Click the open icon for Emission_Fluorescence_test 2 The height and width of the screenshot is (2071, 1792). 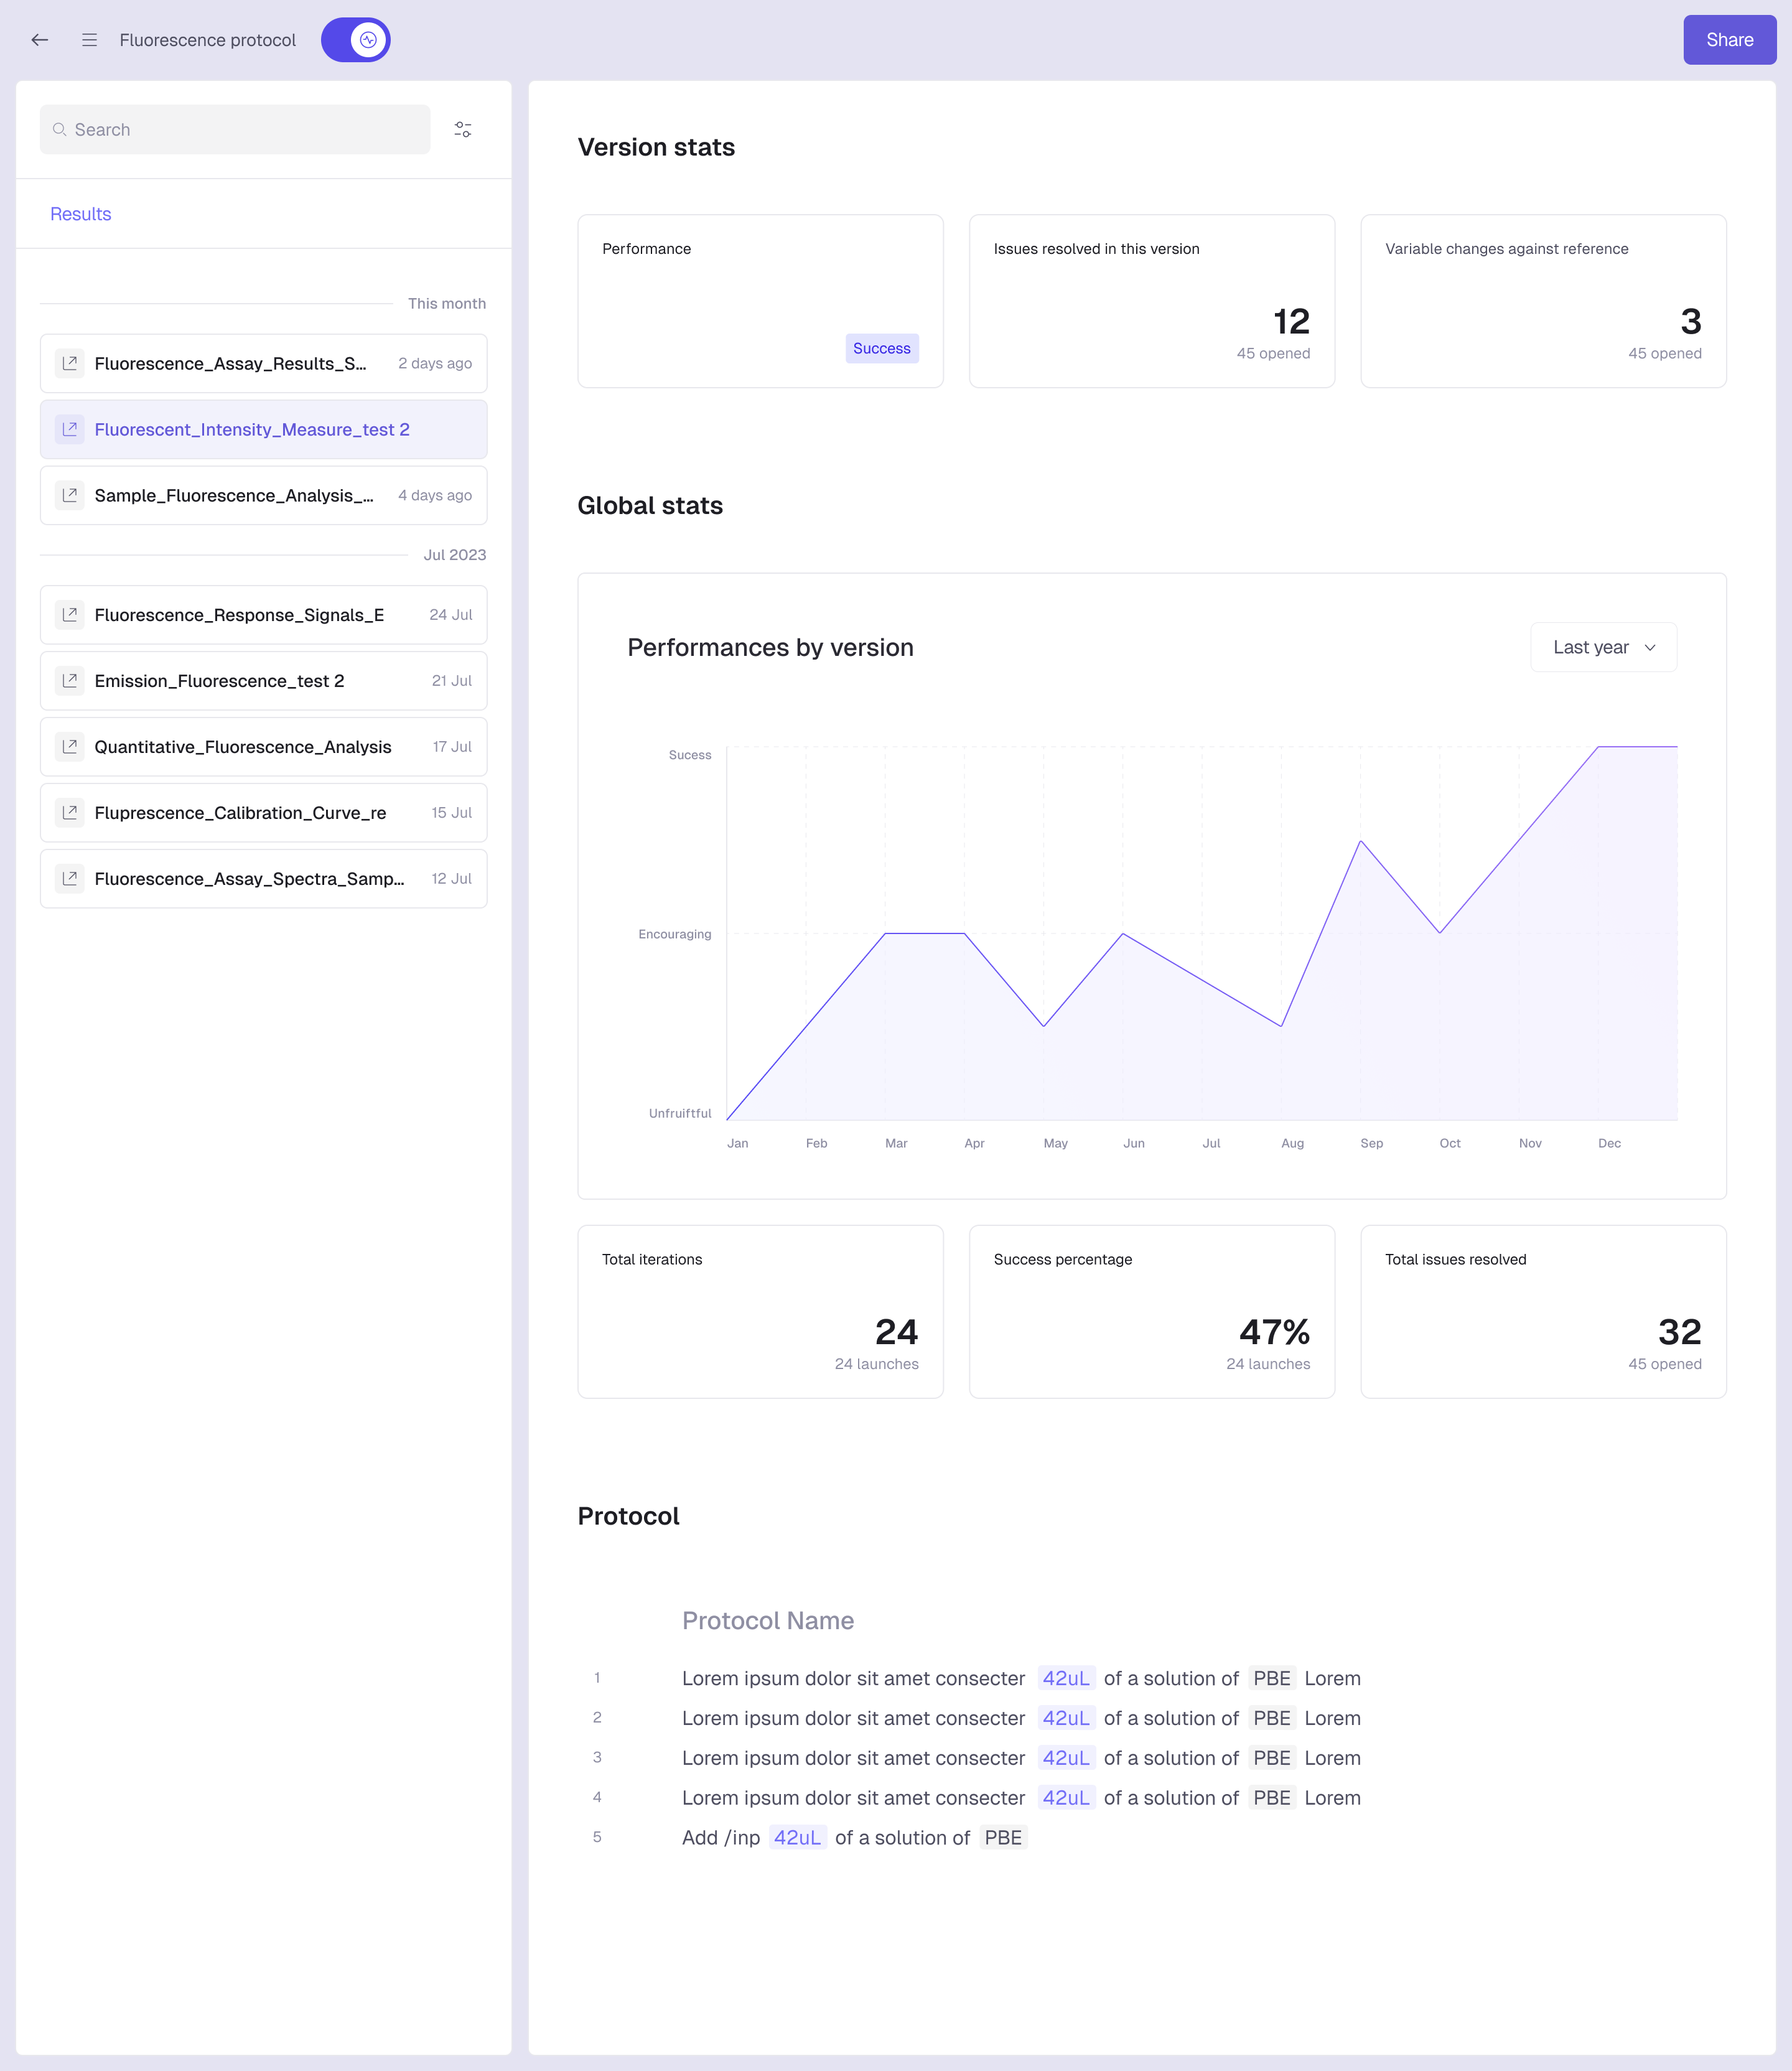70,681
